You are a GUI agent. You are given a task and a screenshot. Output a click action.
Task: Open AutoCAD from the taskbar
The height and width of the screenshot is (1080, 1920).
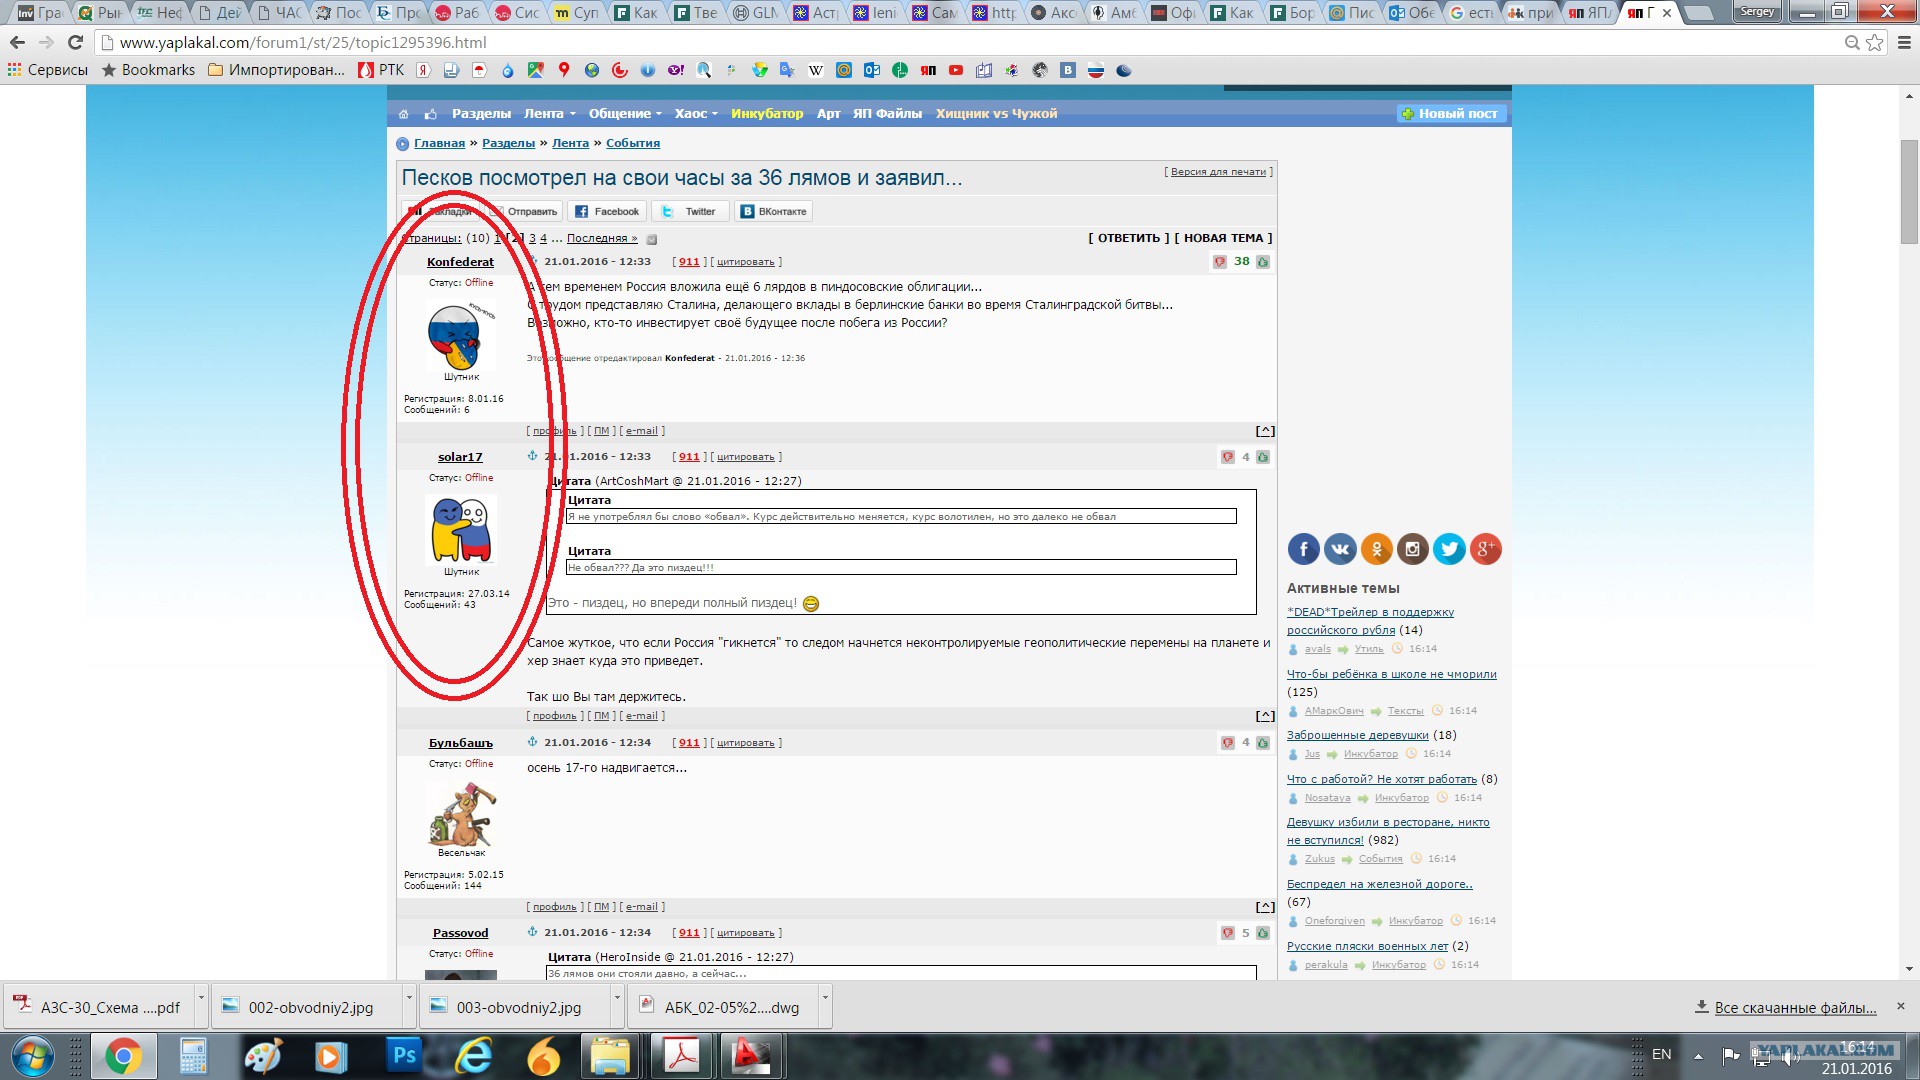click(x=752, y=1056)
